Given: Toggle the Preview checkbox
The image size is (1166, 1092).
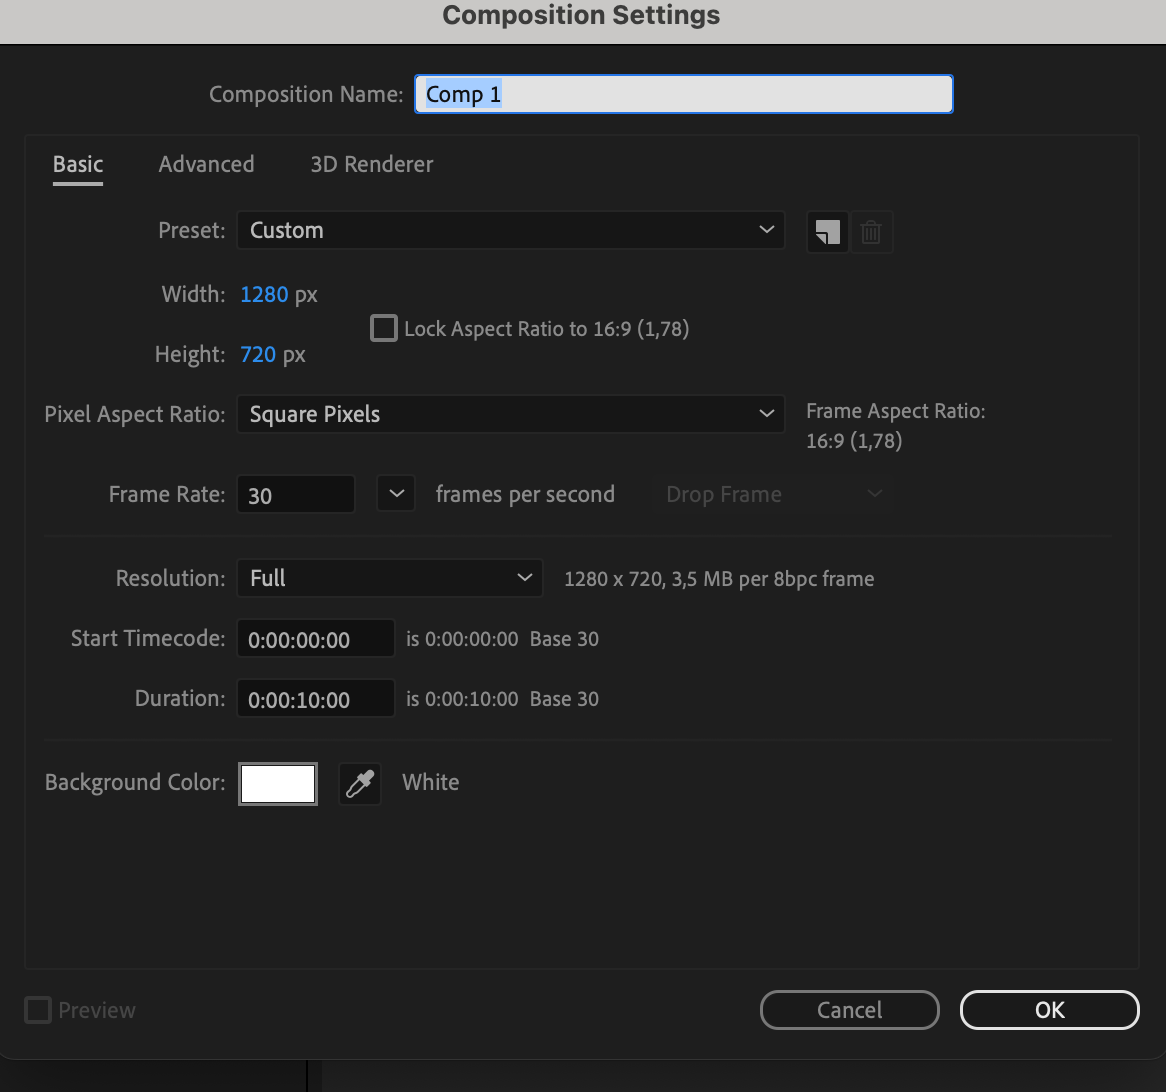Looking at the screenshot, I should (37, 1010).
